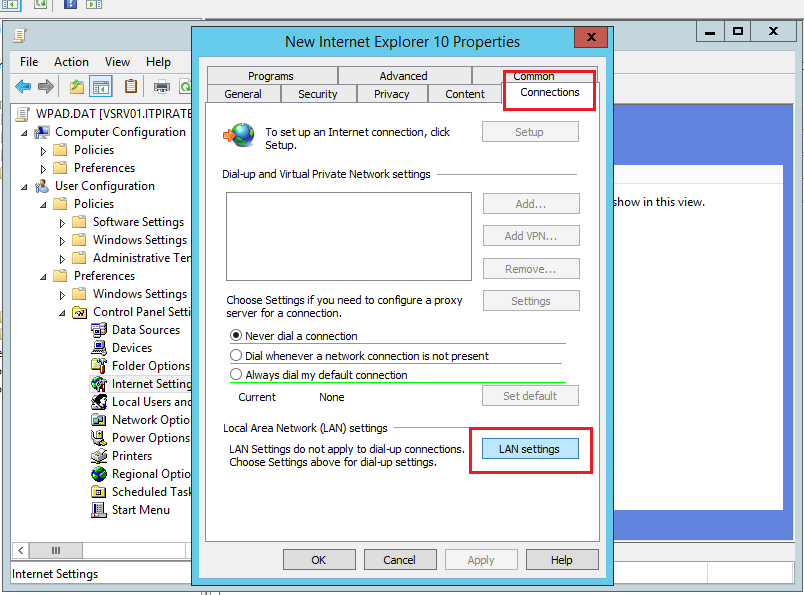Viewport: 804px width, 595px height.
Task: Select the Never dial a connection radio button
Action: [x=235, y=336]
